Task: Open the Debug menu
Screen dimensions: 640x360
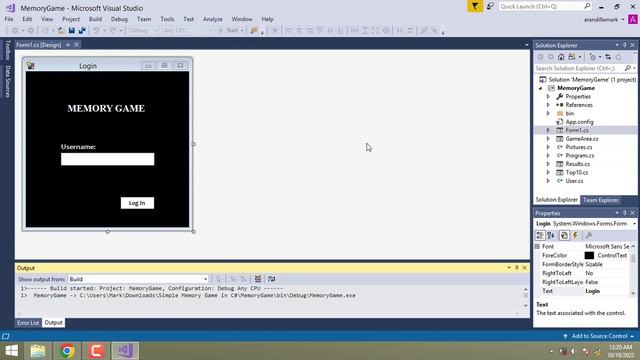Action: point(119,19)
